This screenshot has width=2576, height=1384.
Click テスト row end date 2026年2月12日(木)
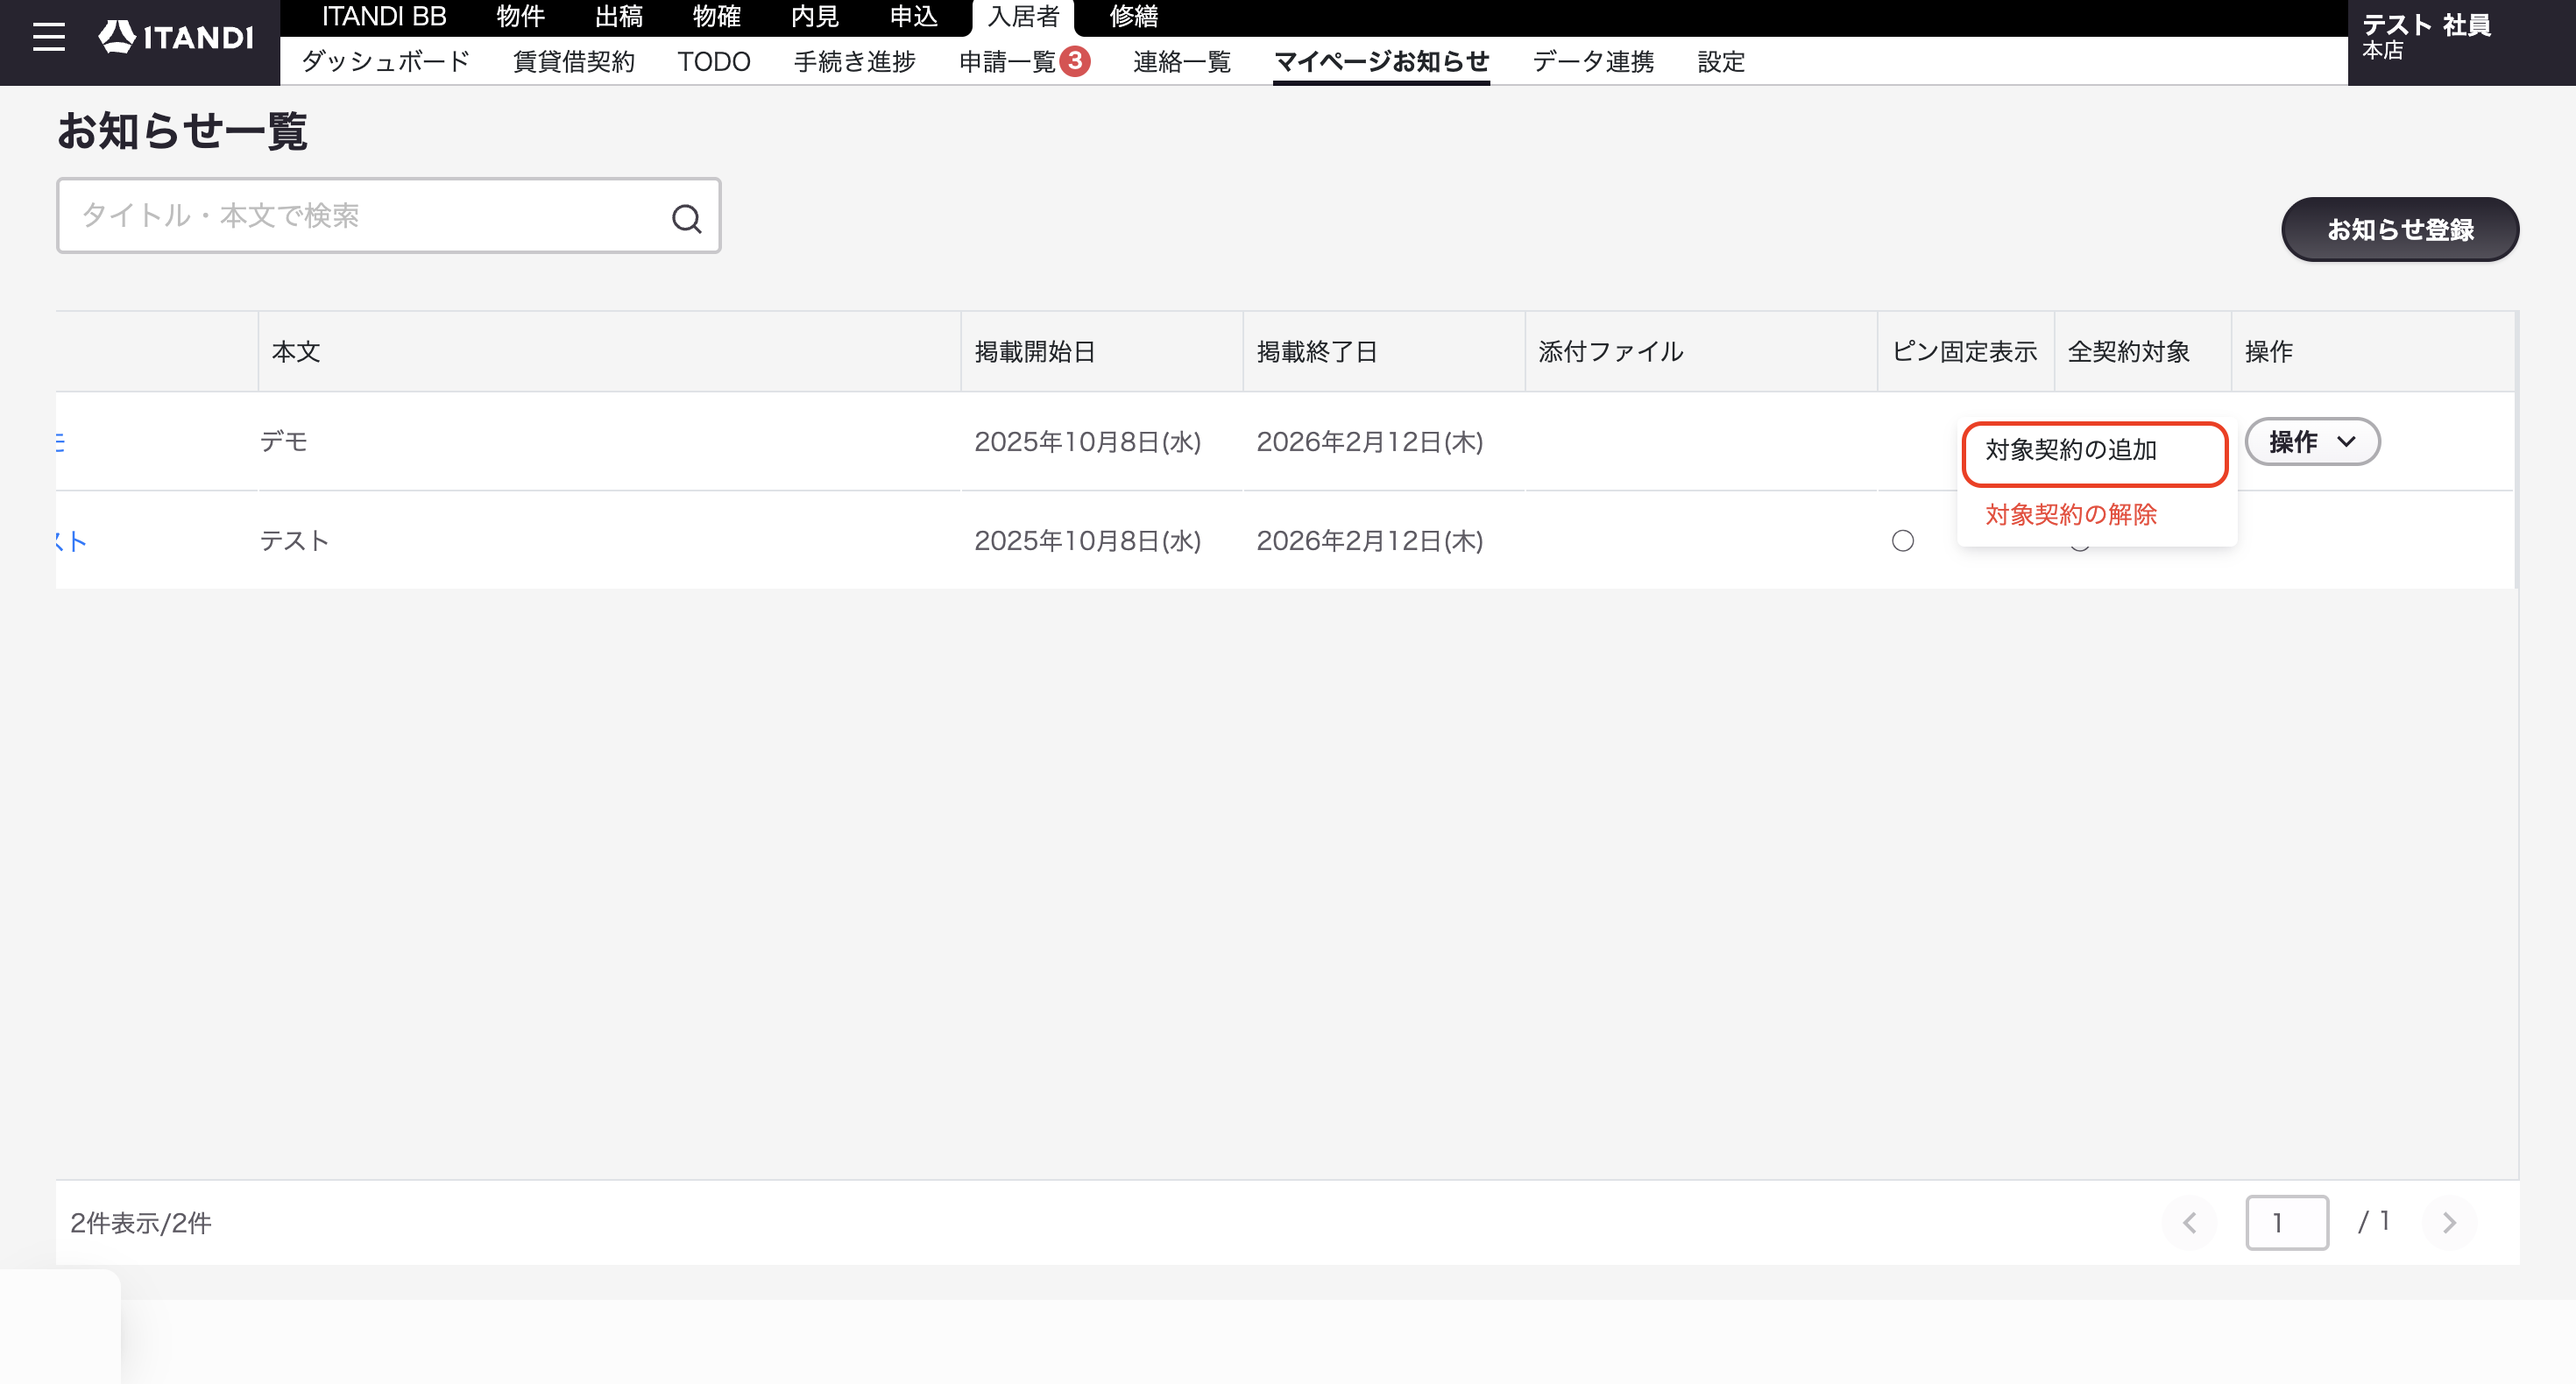click(x=1370, y=541)
